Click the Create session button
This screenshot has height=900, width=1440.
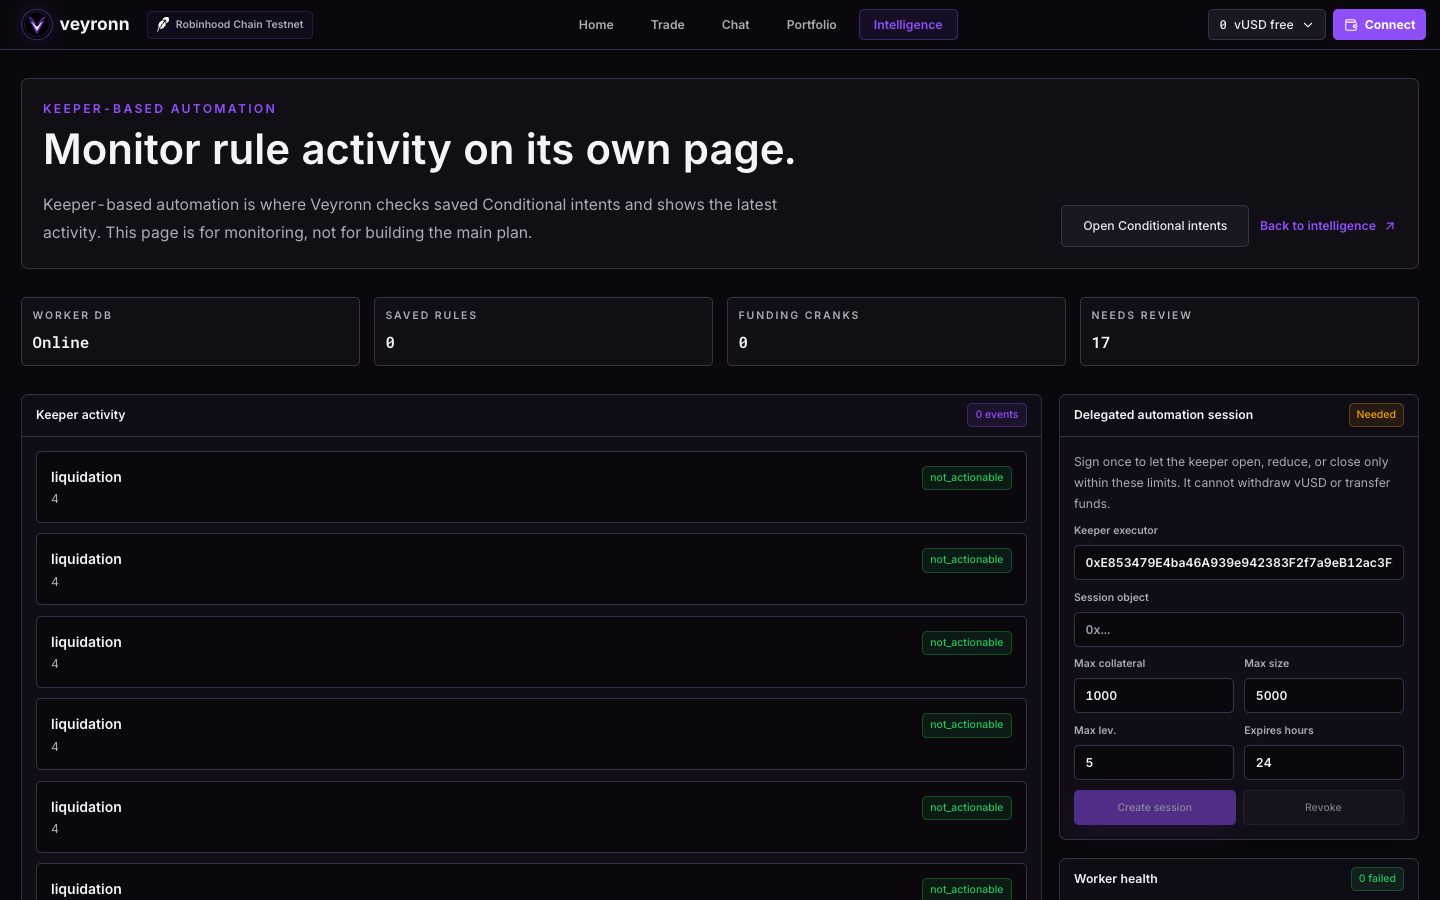click(x=1155, y=808)
